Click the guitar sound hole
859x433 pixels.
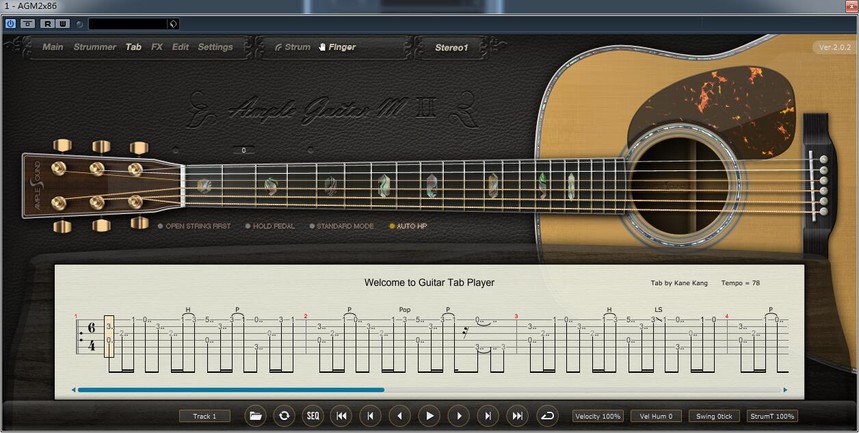(x=680, y=185)
